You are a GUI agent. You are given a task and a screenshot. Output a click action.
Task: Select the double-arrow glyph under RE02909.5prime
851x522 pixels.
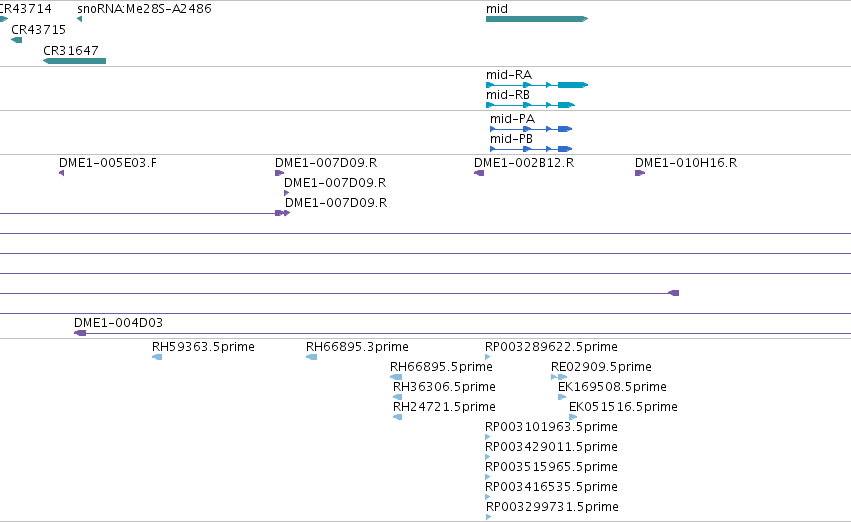pos(559,377)
